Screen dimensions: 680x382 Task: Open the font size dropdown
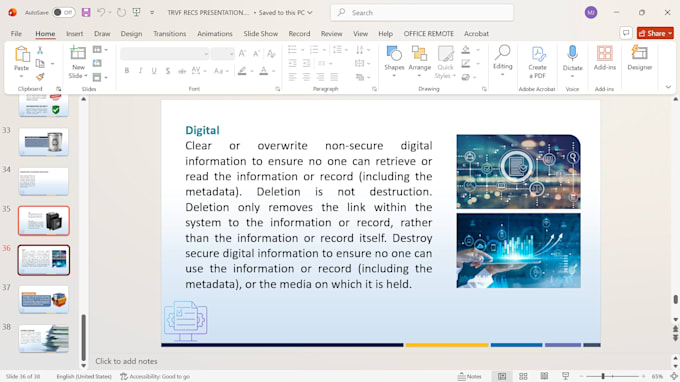click(x=232, y=54)
